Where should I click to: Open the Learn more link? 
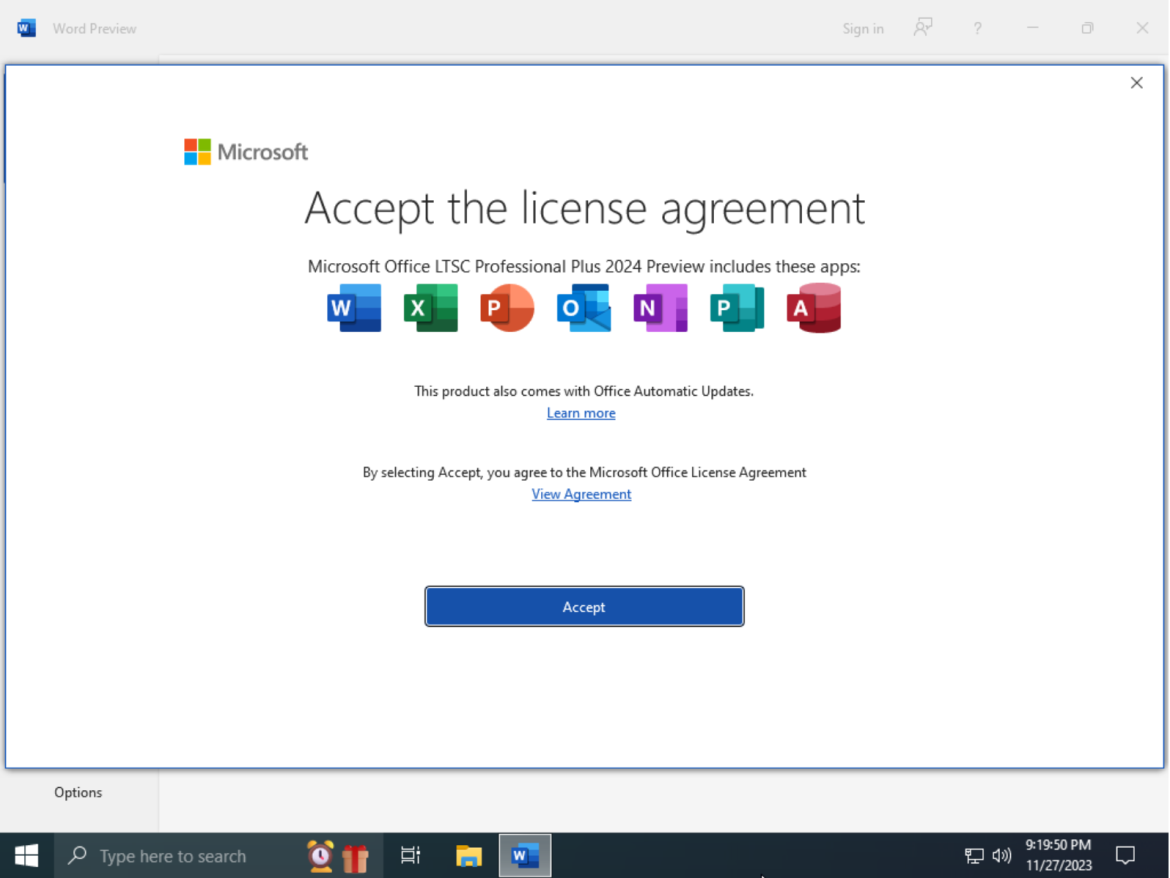pos(581,413)
